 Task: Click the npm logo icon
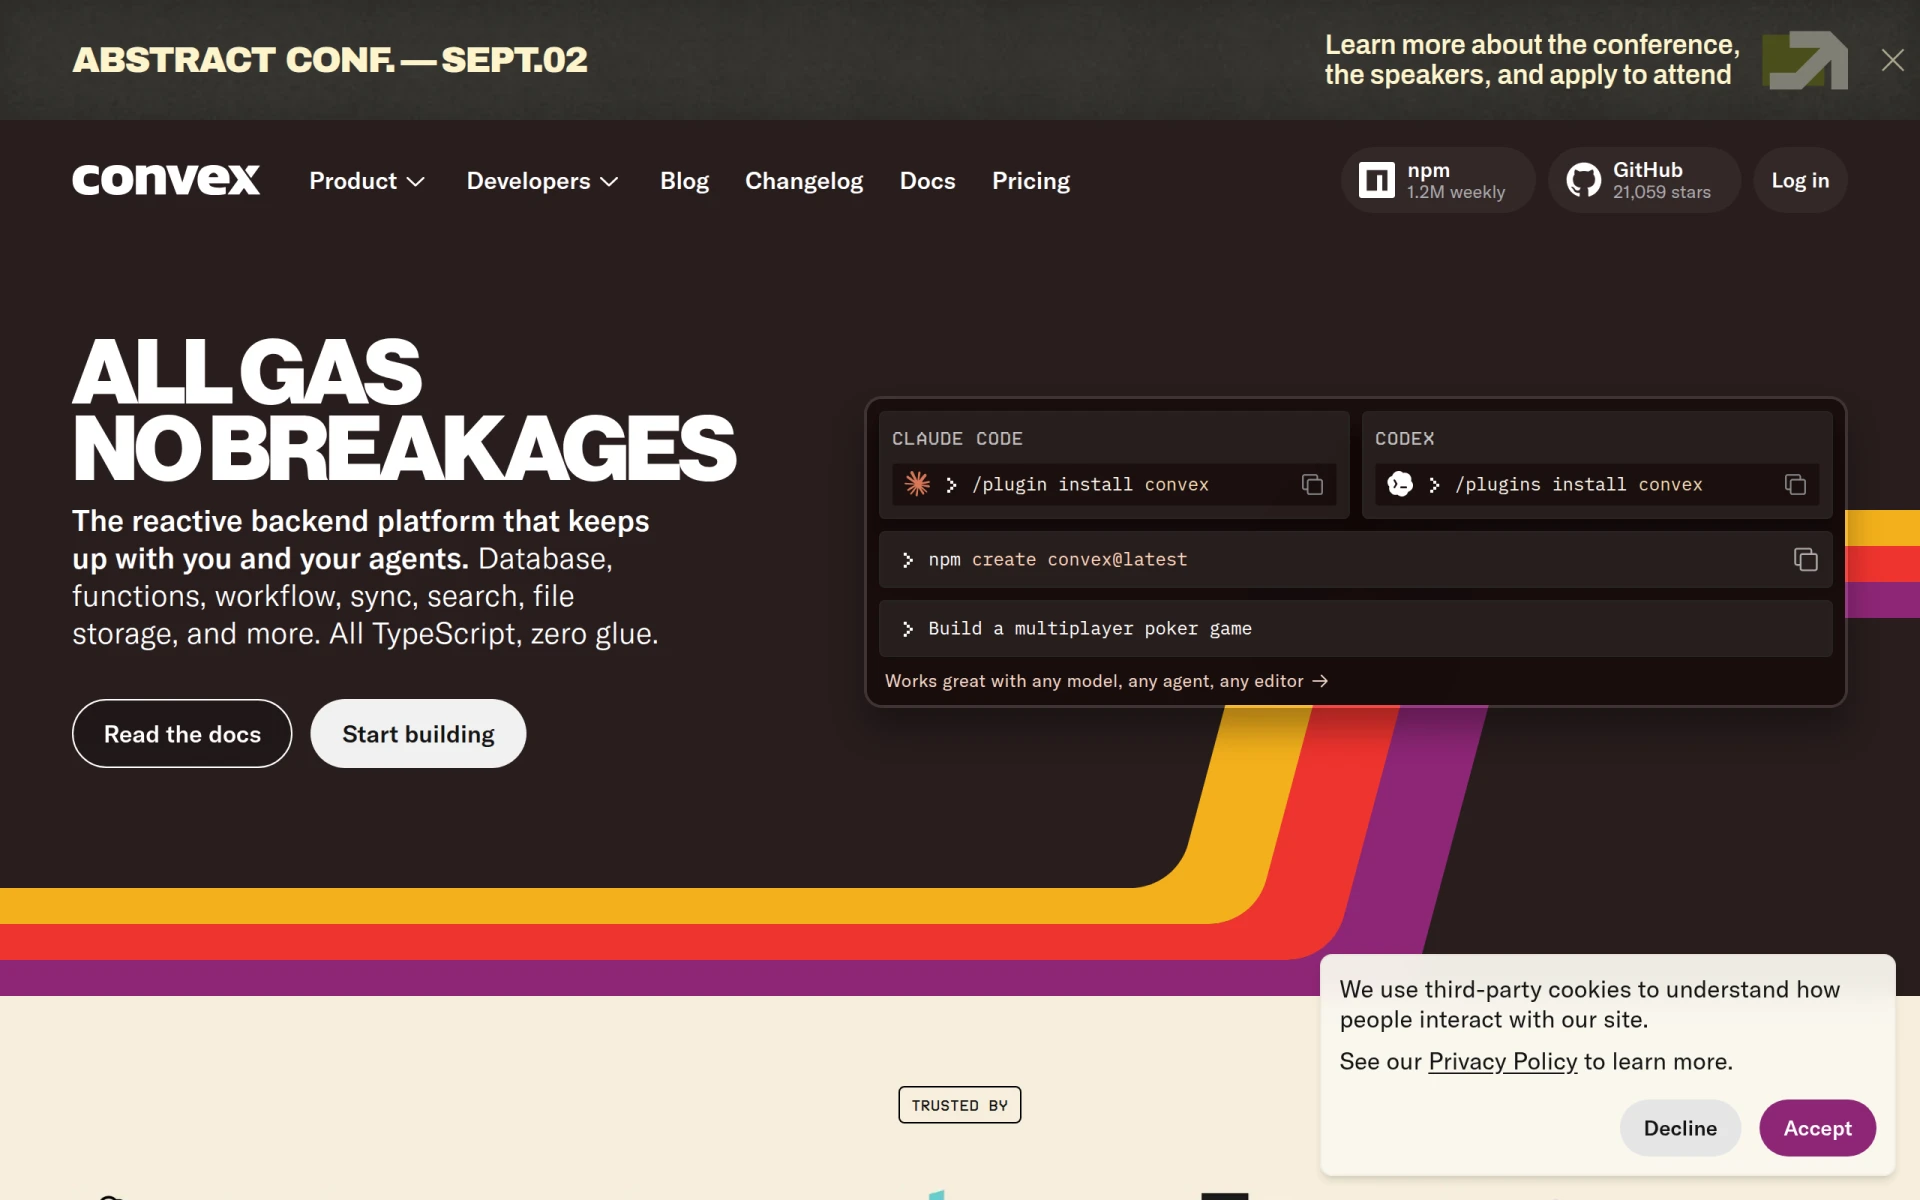click(x=1376, y=180)
